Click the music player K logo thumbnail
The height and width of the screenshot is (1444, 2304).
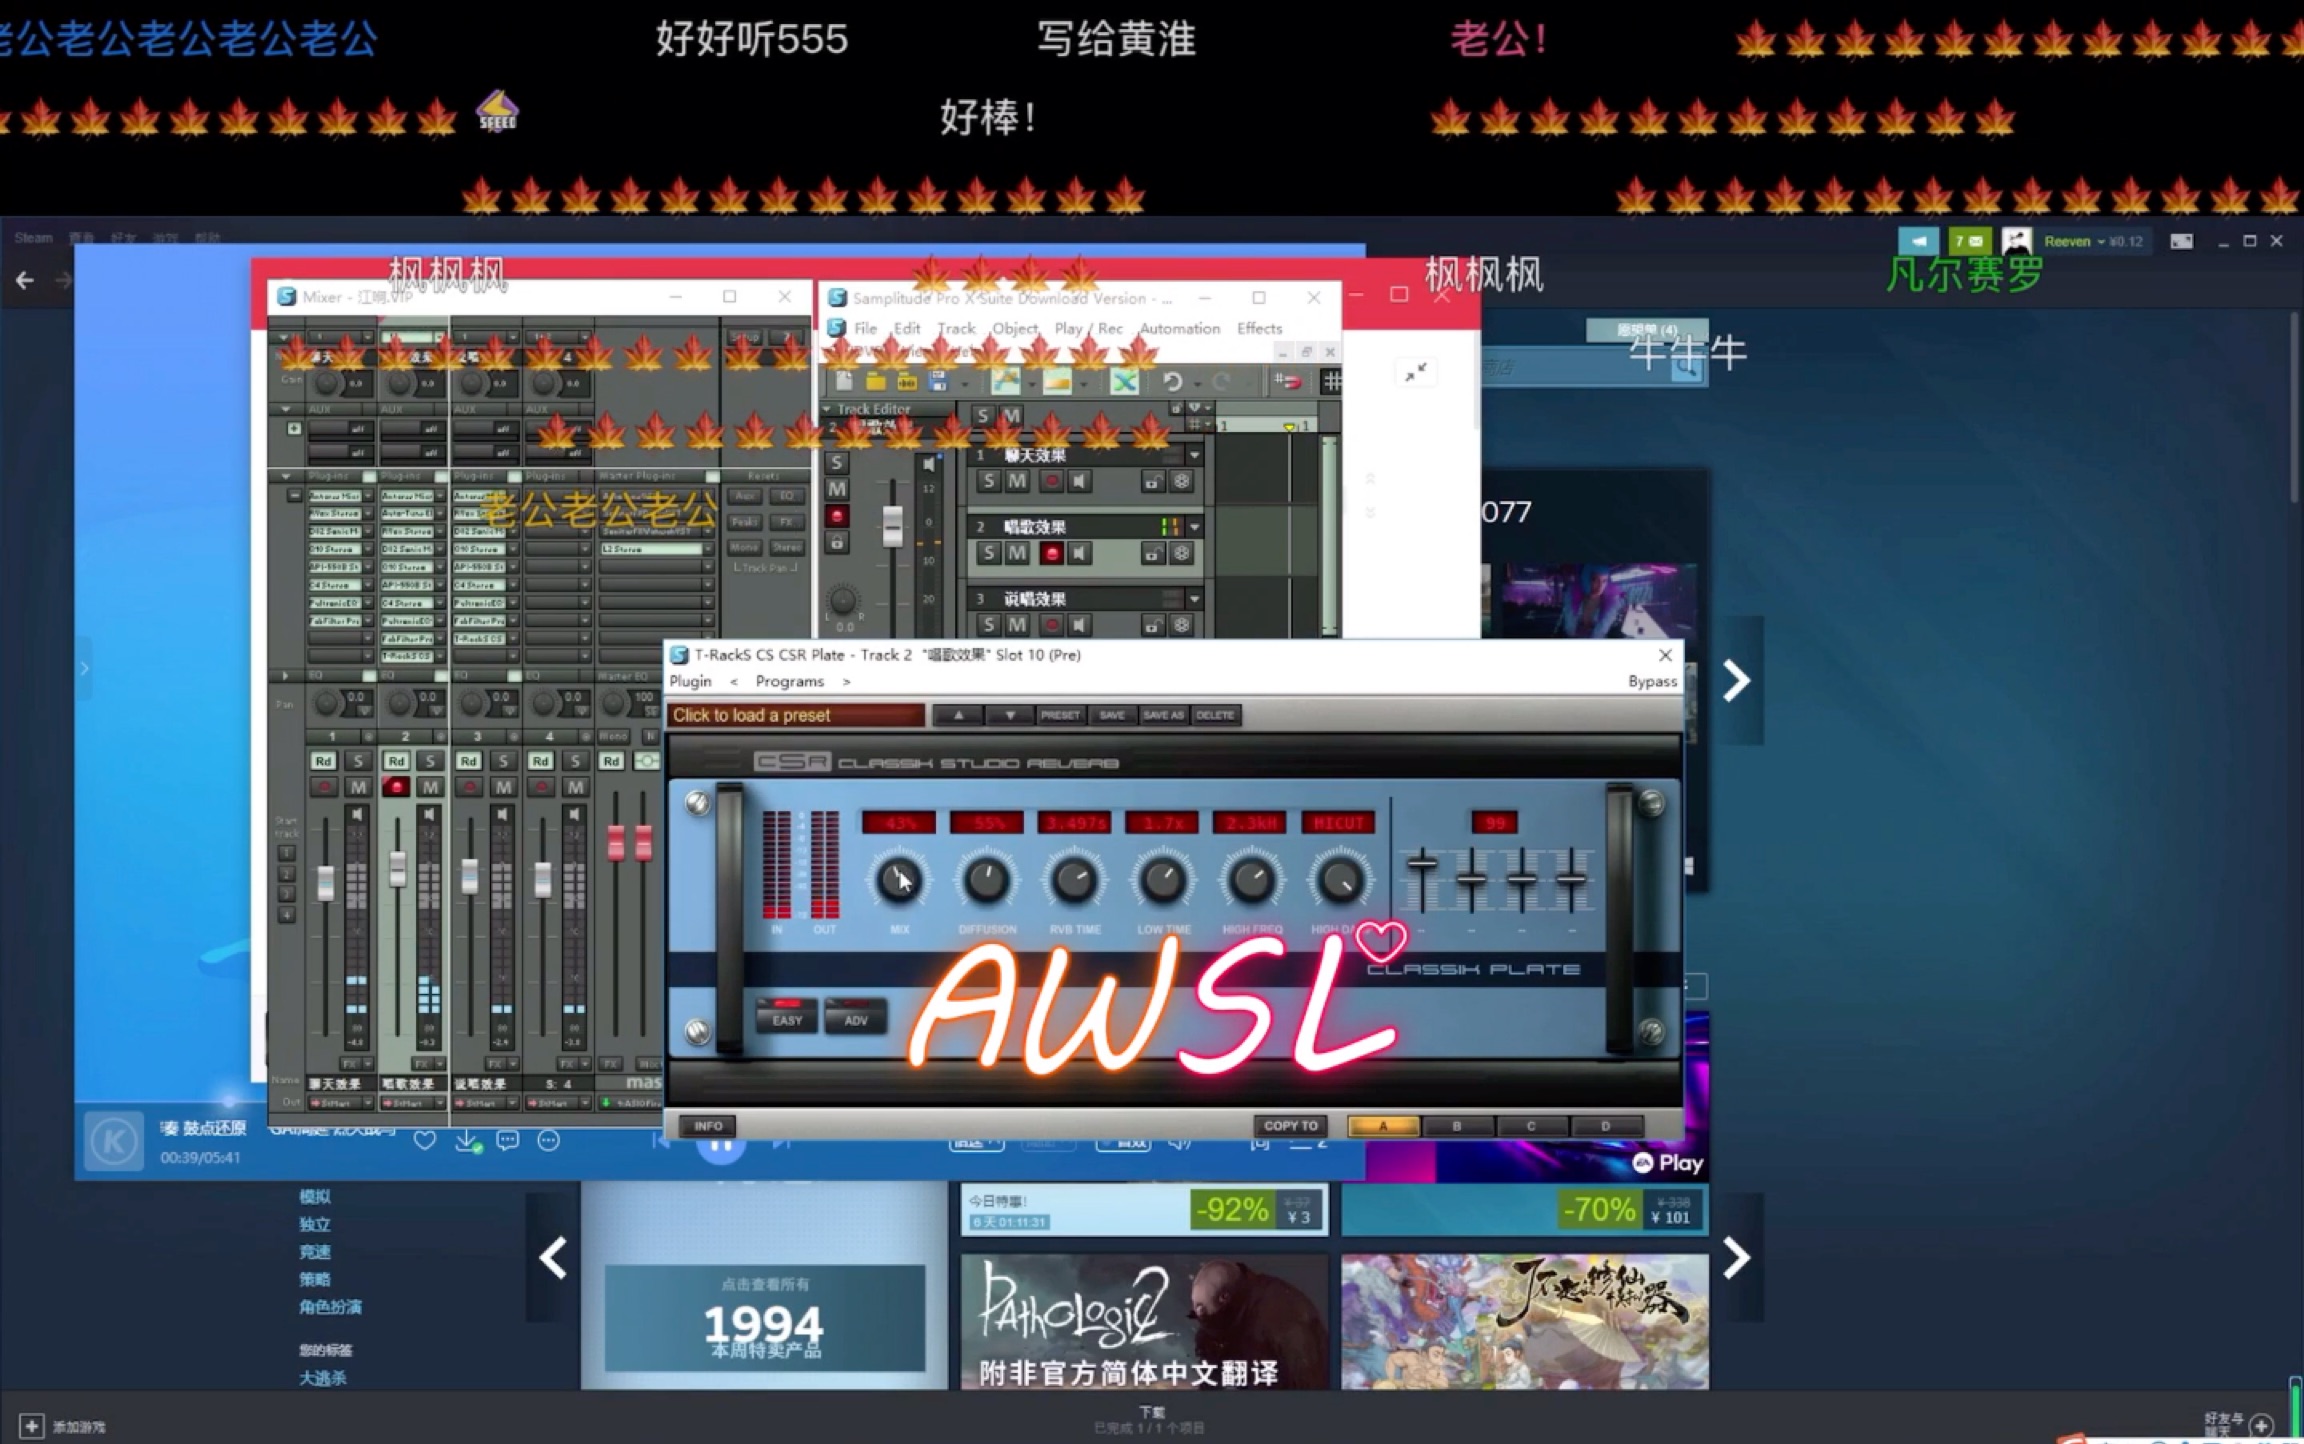coord(113,1141)
